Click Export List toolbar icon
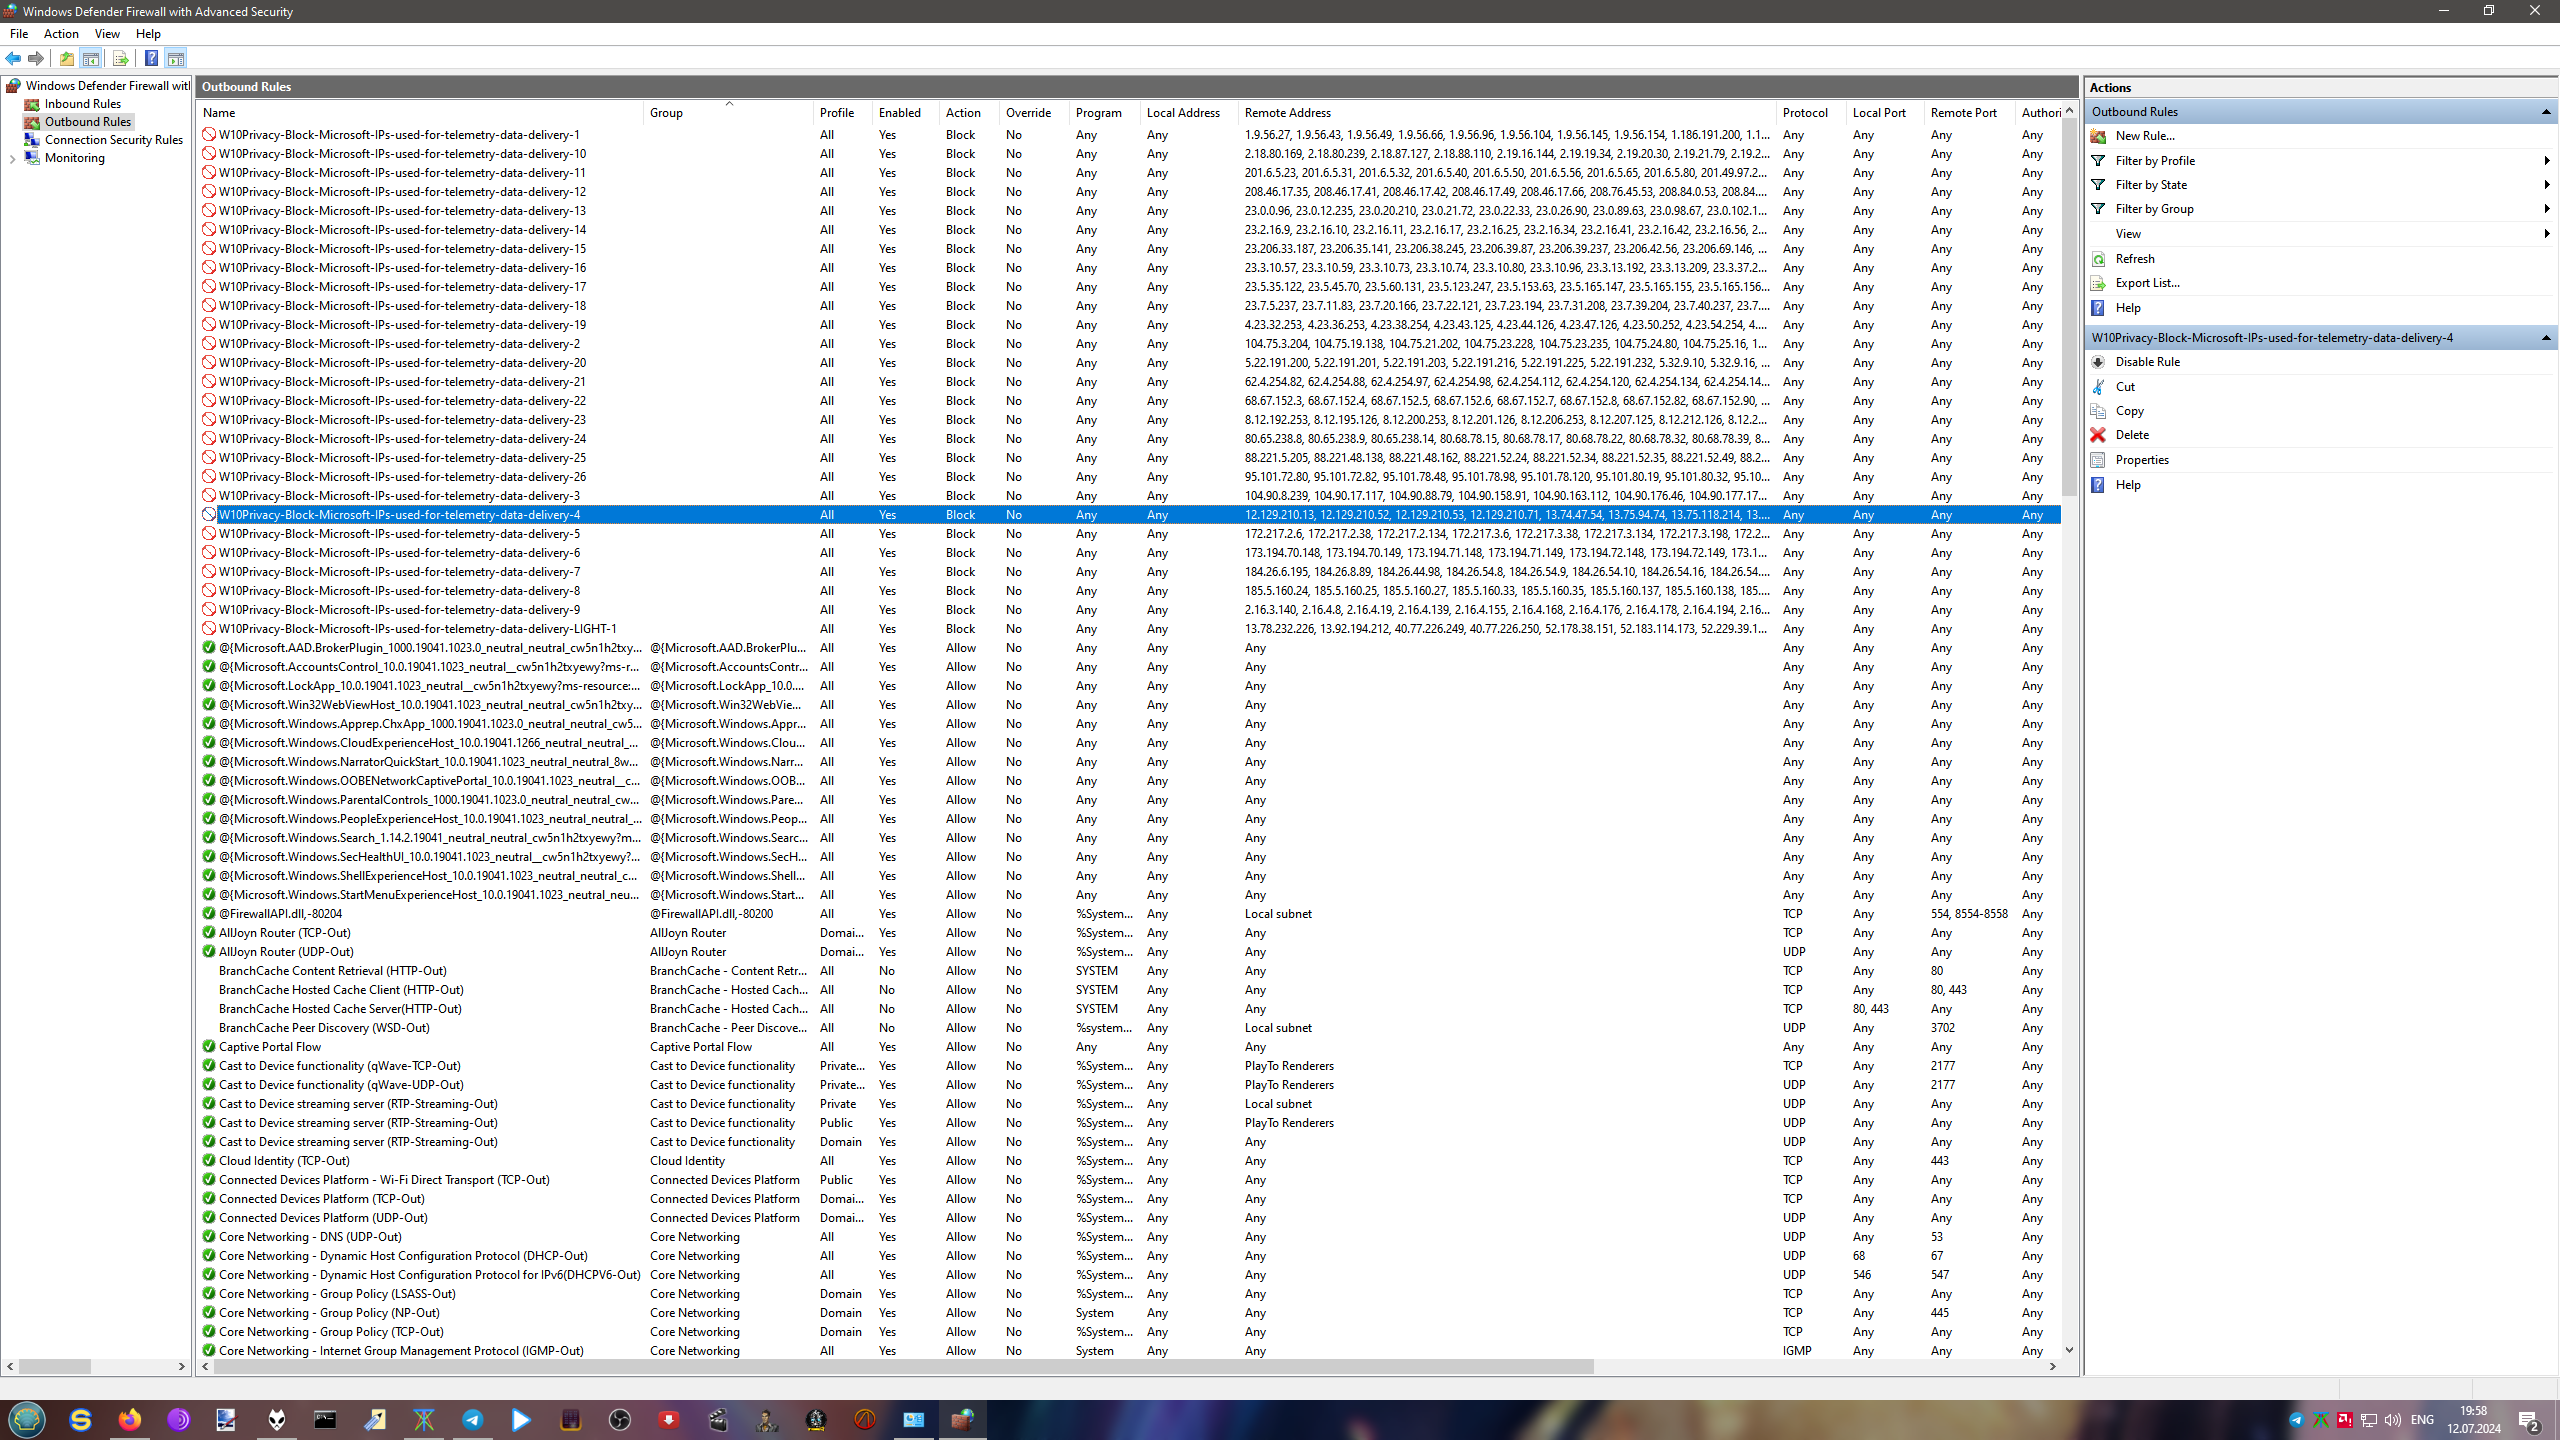Image resolution: width=2560 pixels, height=1440 pixels. (x=120, y=58)
